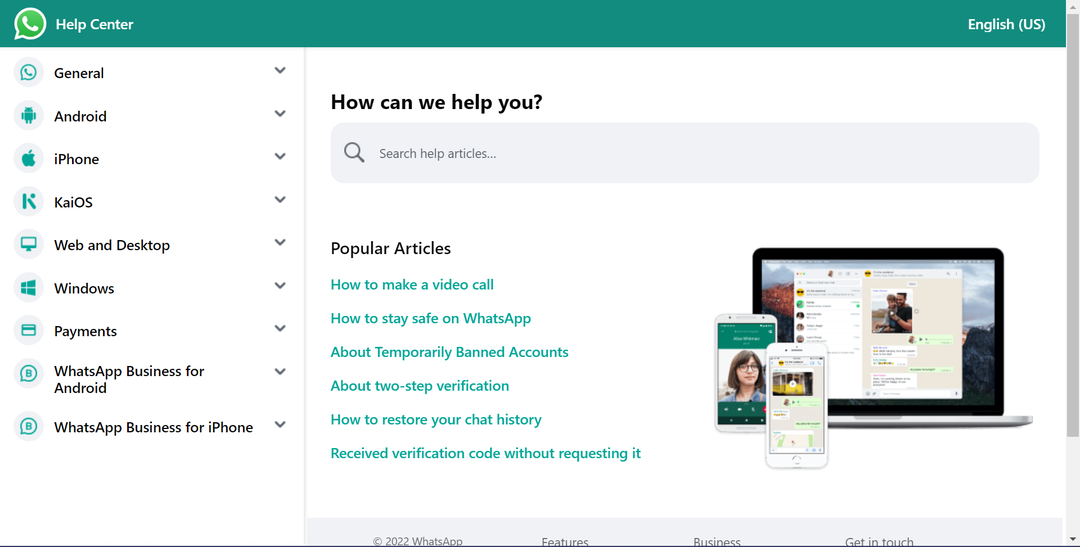Image resolution: width=1080 pixels, height=547 pixels.
Task: Open the Windows help category
Action: coord(84,289)
